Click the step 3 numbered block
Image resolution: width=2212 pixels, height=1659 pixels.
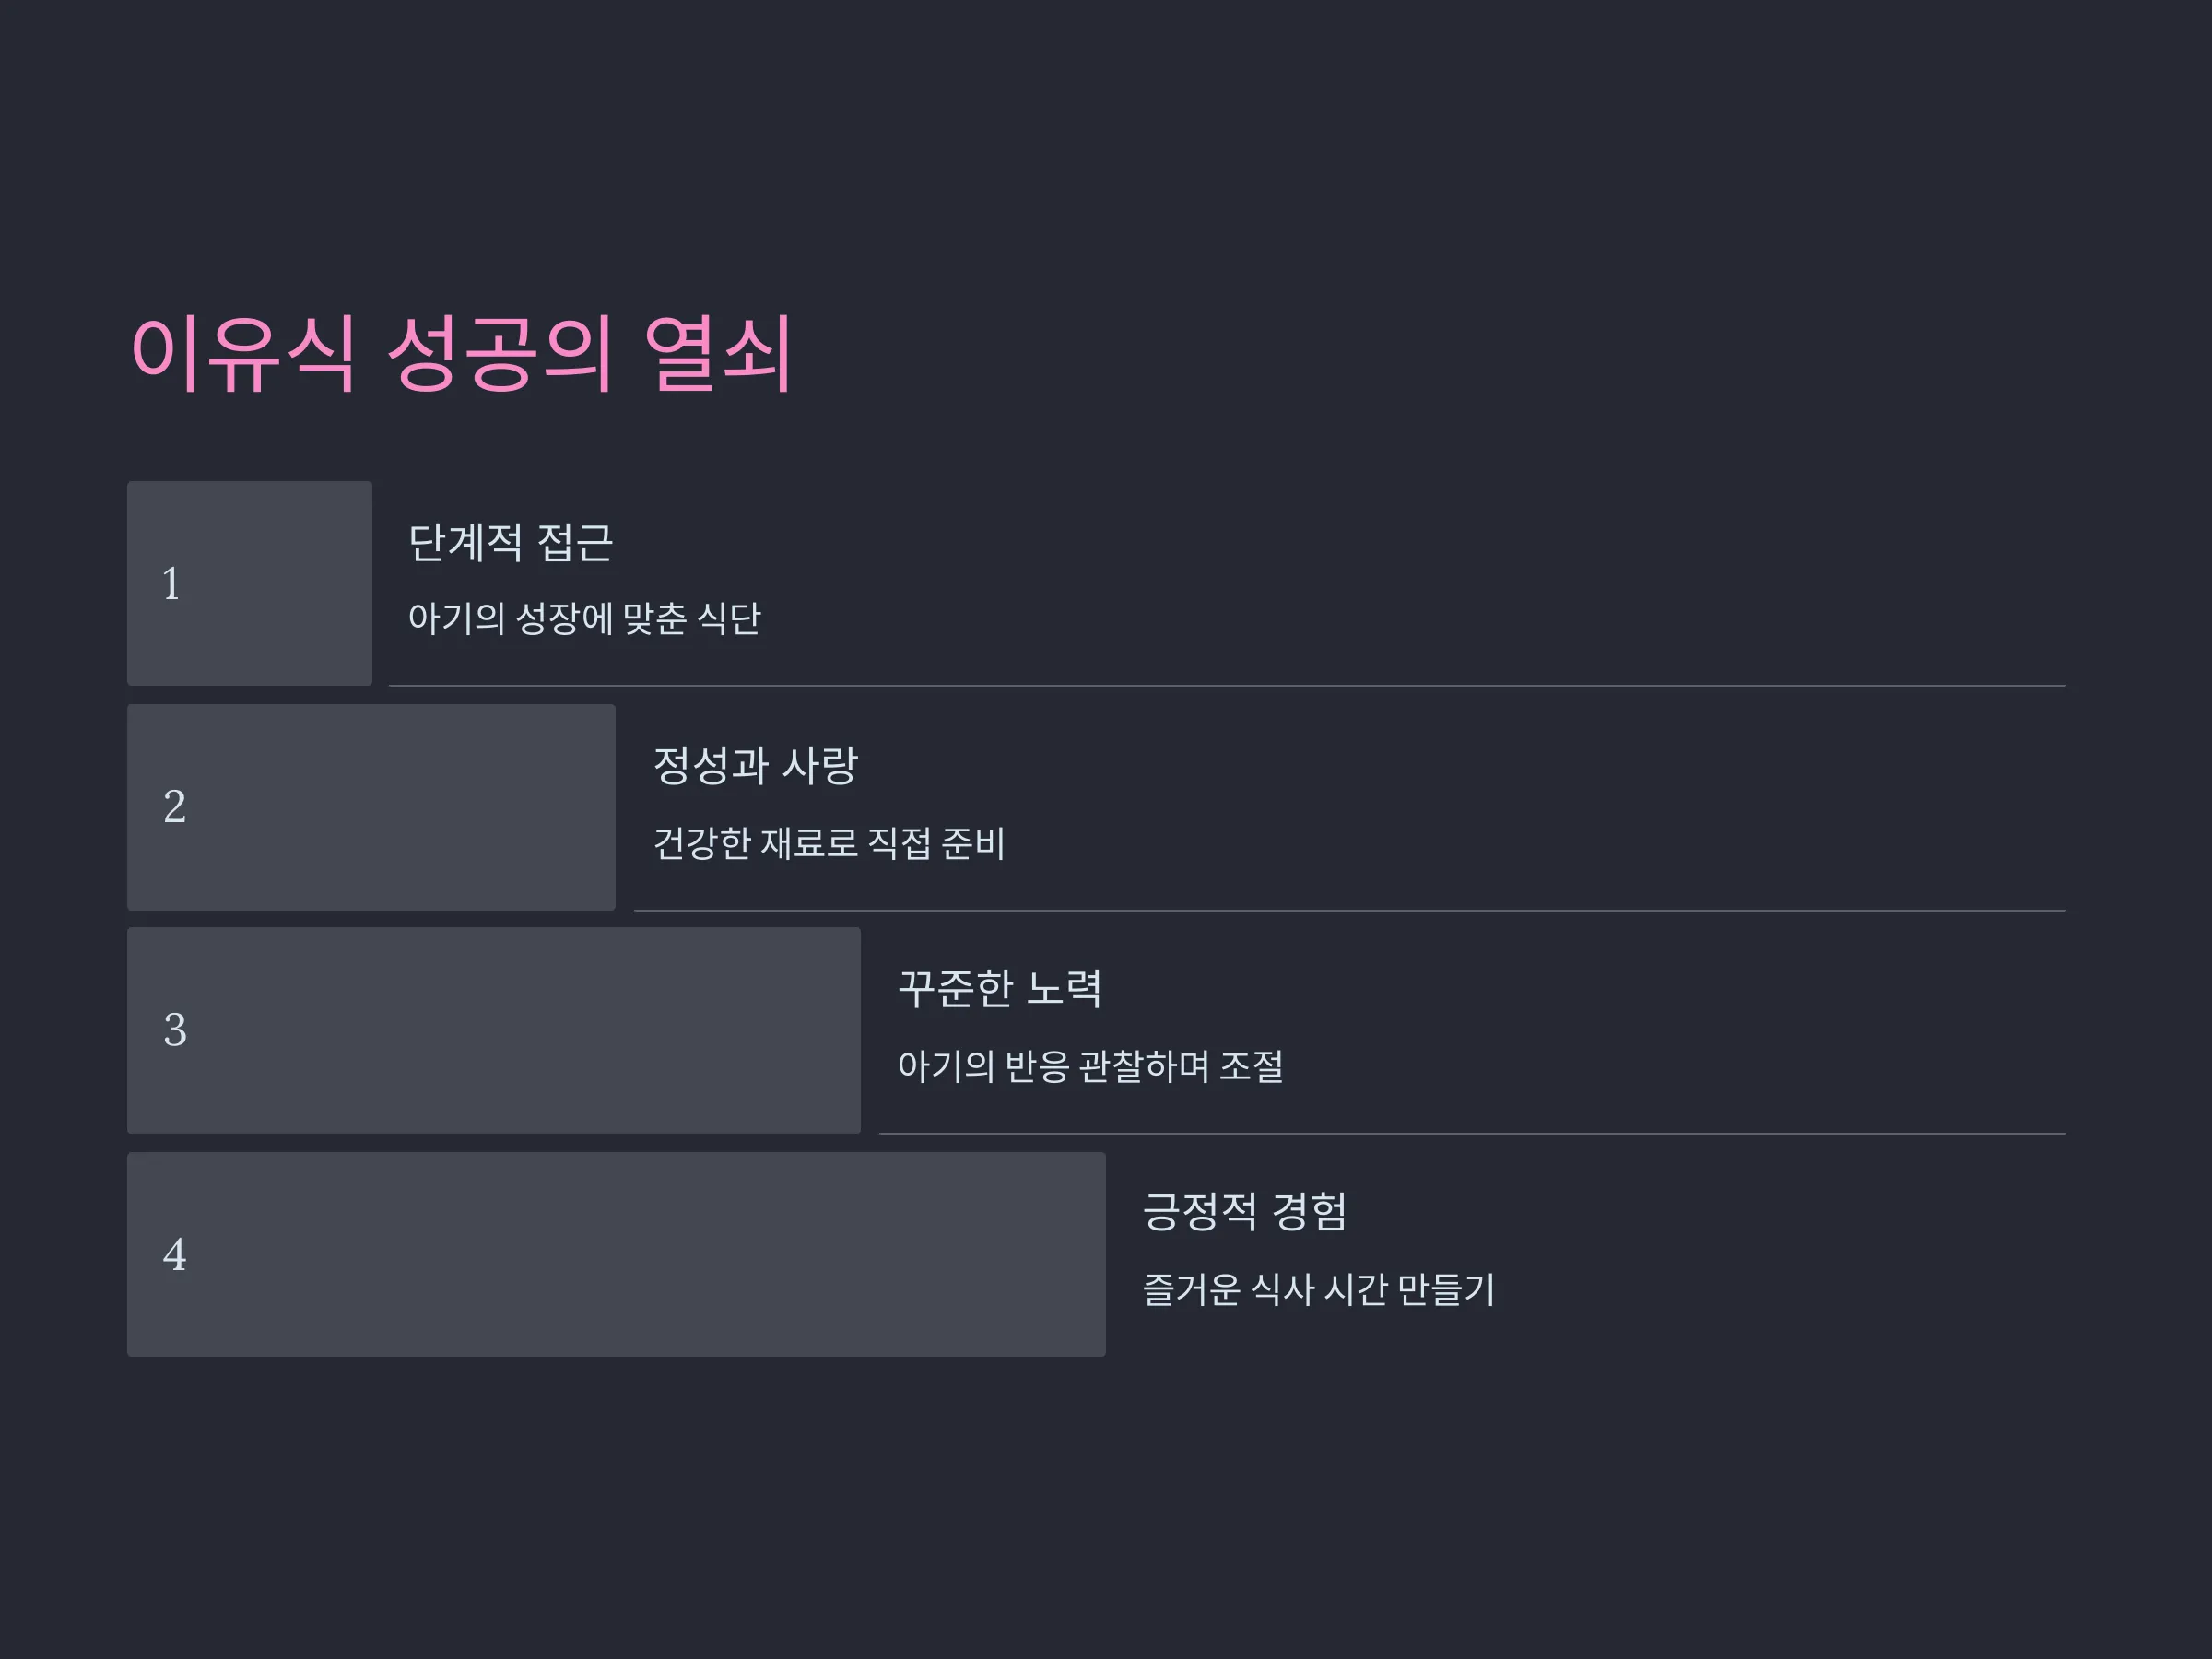click(x=494, y=1030)
